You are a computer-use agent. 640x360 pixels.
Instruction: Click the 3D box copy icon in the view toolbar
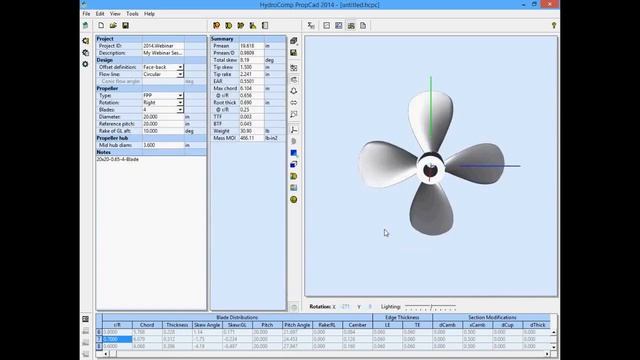(x=293, y=41)
